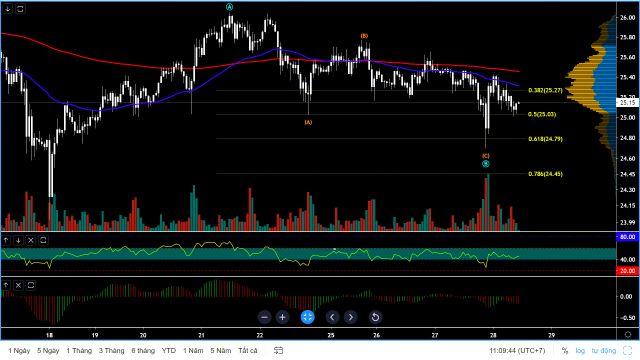Select the 5 Năm date range
Viewport: 640px width, 360px height.
221,350
